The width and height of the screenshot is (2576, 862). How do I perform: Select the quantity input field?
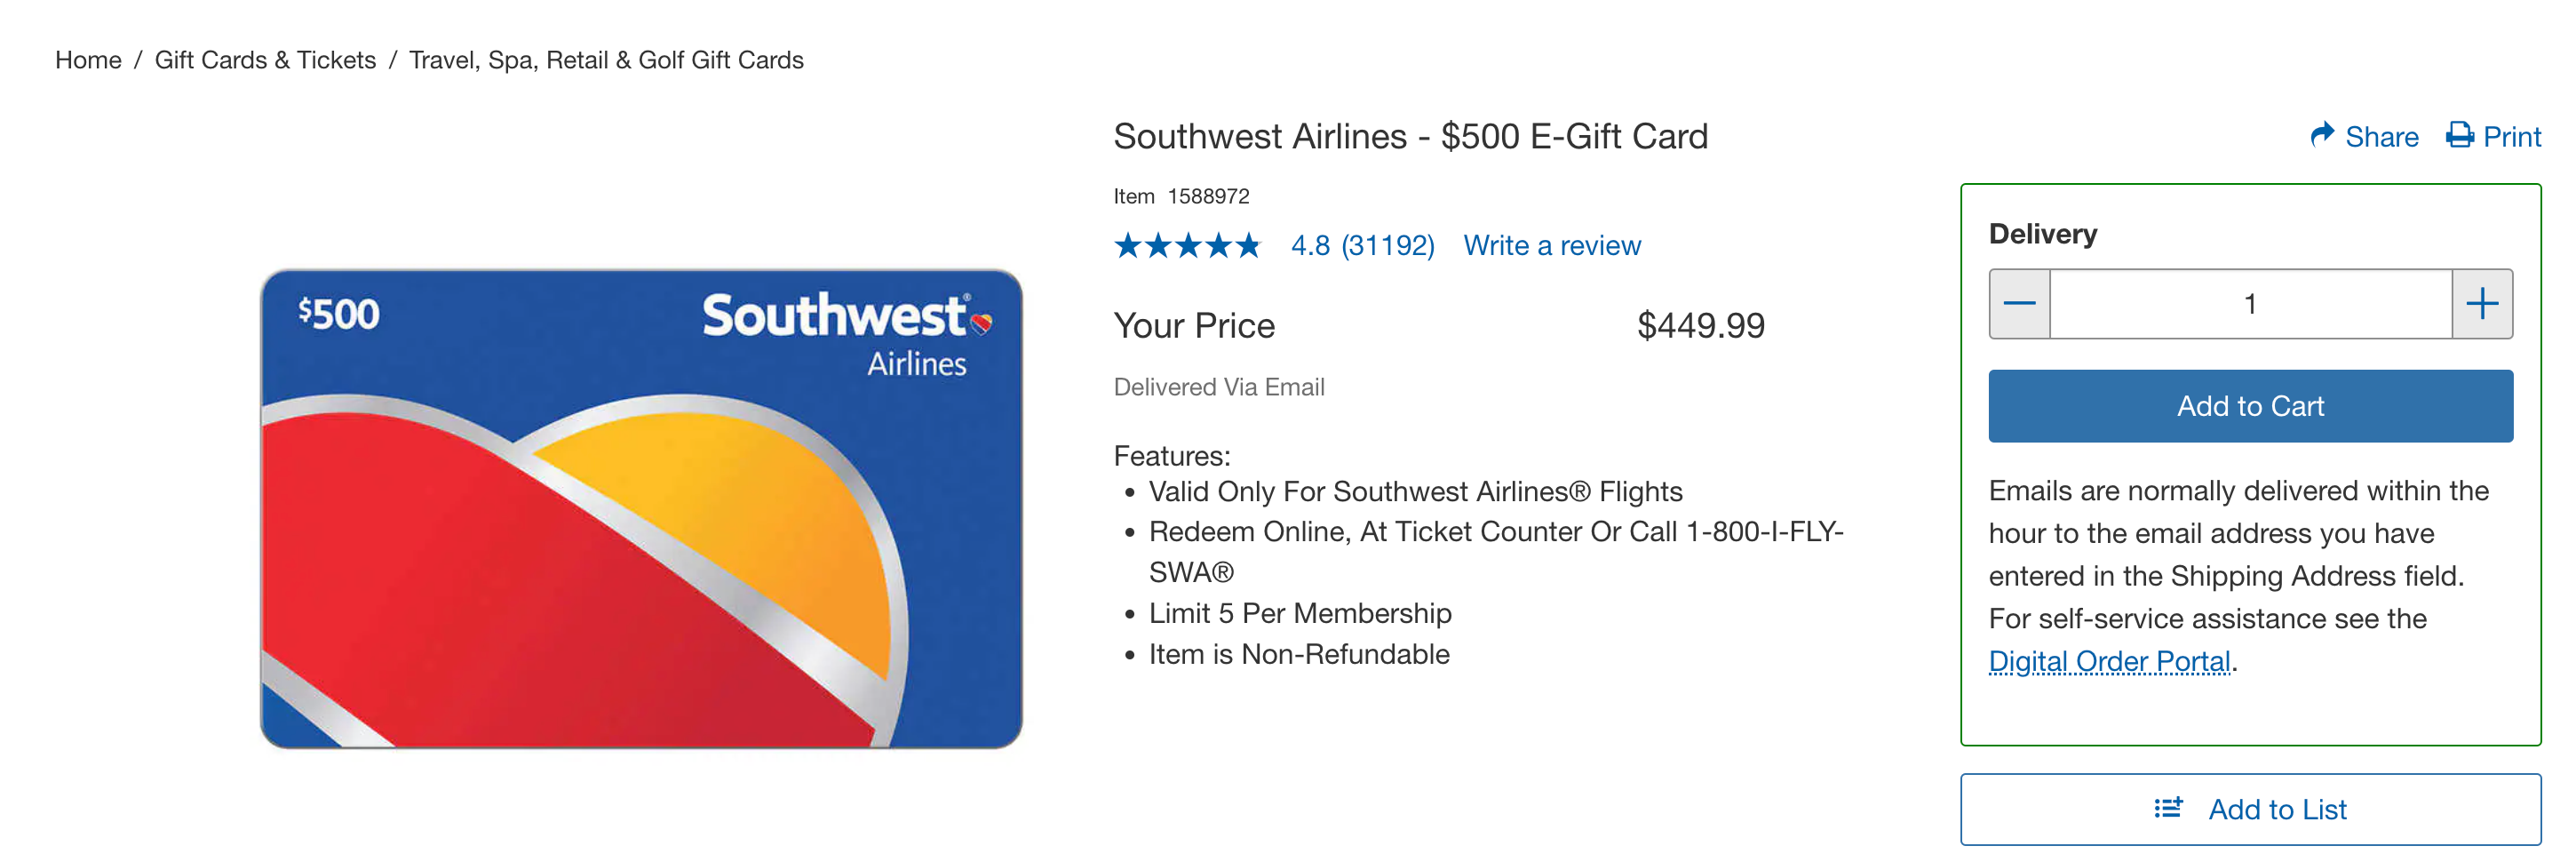2249,303
